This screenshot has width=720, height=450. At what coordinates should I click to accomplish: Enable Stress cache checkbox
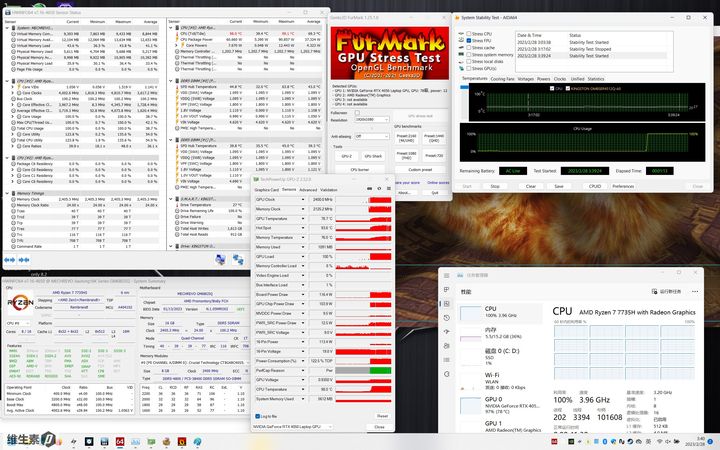[x=468, y=48]
